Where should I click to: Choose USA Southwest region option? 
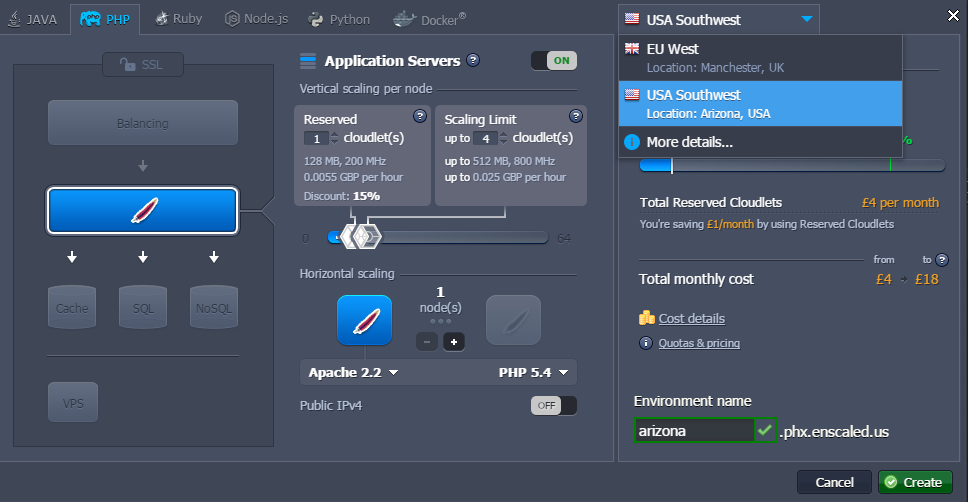[761, 104]
